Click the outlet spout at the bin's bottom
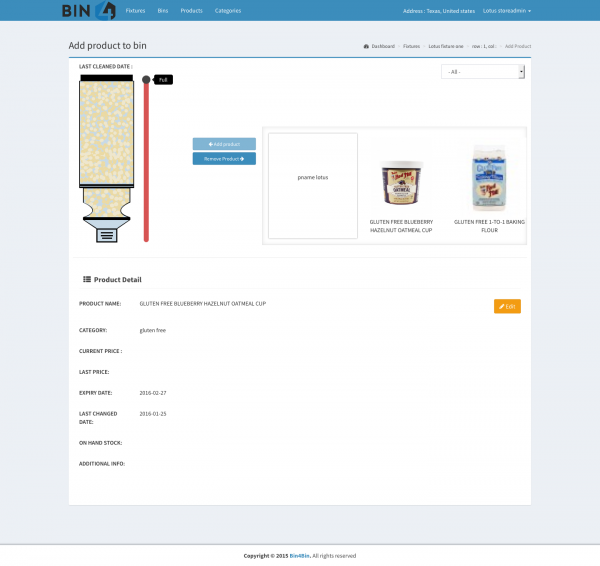 (x=106, y=234)
